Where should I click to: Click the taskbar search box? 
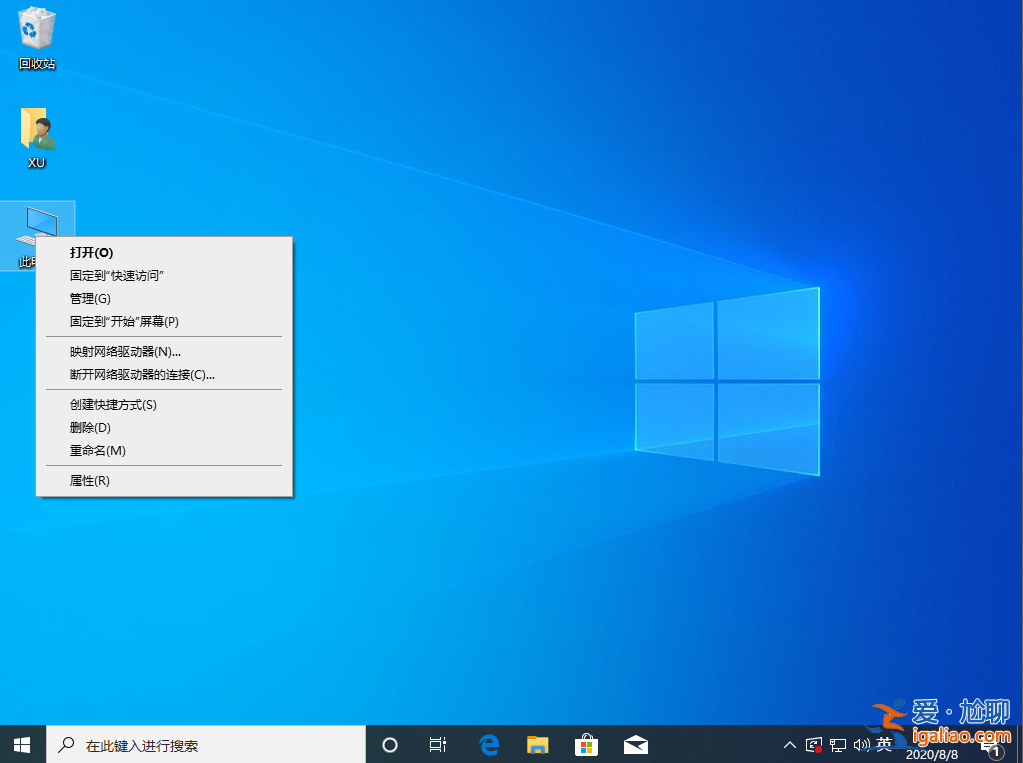coord(200,744)
